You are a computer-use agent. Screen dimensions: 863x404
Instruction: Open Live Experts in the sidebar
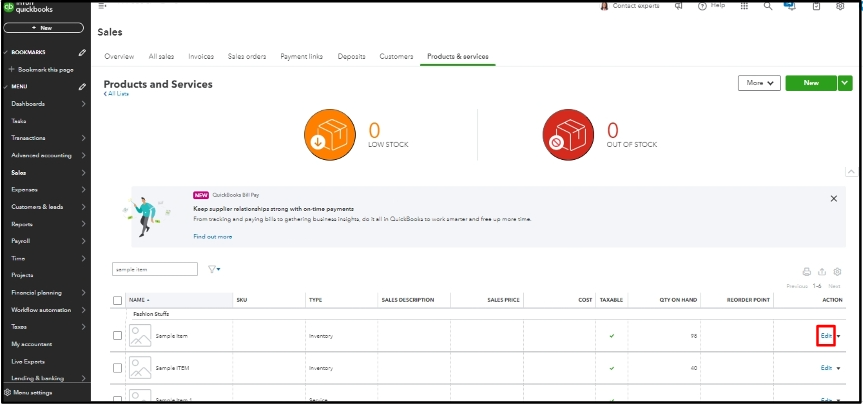coord(28,362)
